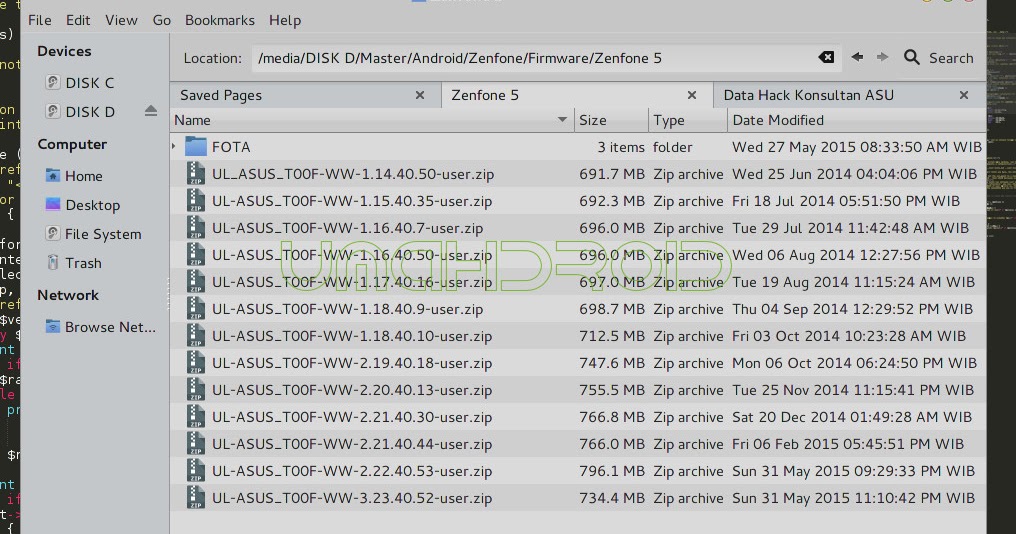Screen dimensions: 1016x534
Task: Click the File System drive icon
Action: pos(52,233)
